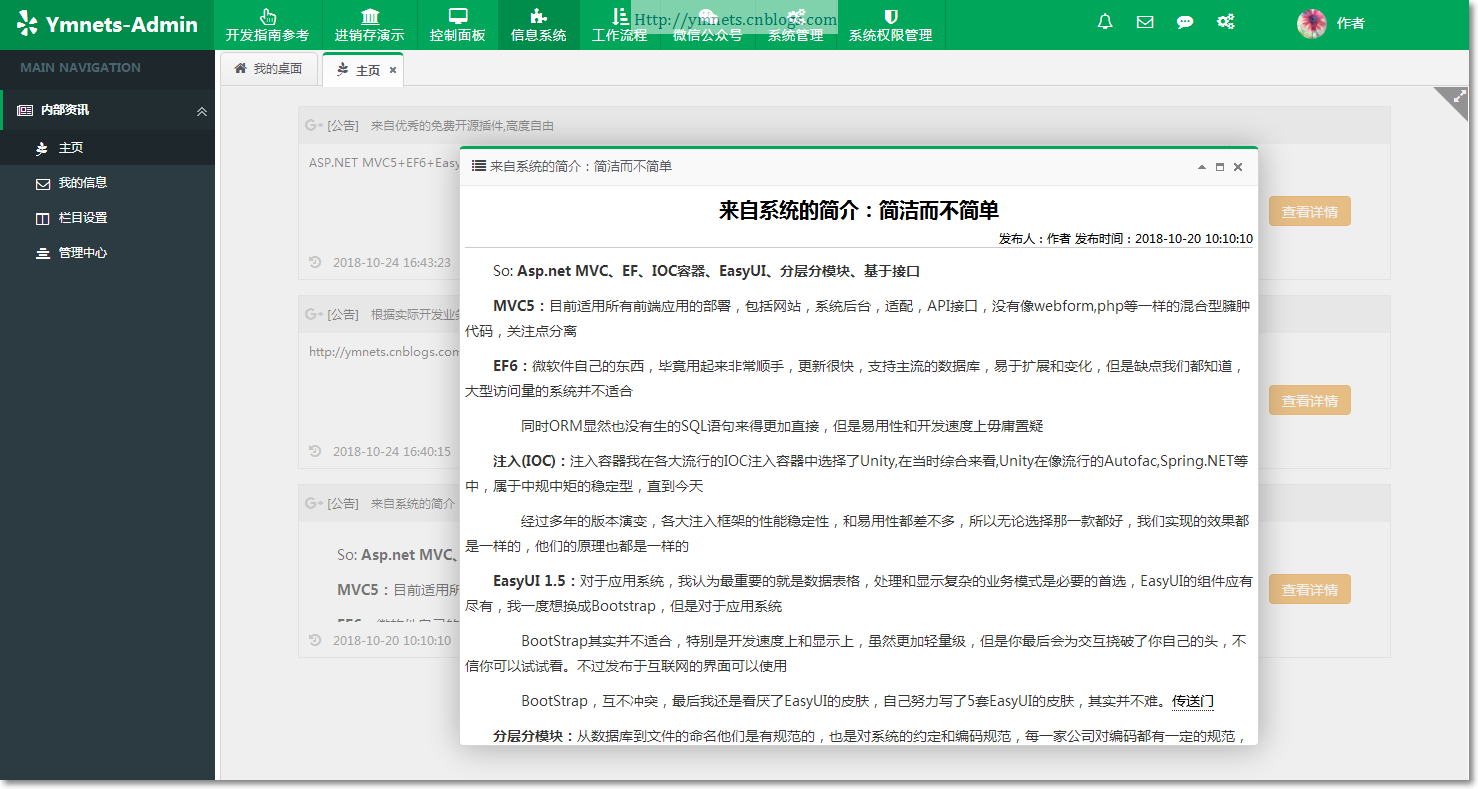Open the gears settings icon in header
Screen dimensions: 1478x789
(x=1225, y=22)
